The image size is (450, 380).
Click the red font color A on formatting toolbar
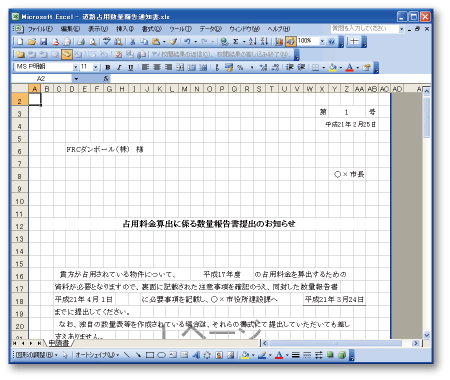[x=349, y=68]
